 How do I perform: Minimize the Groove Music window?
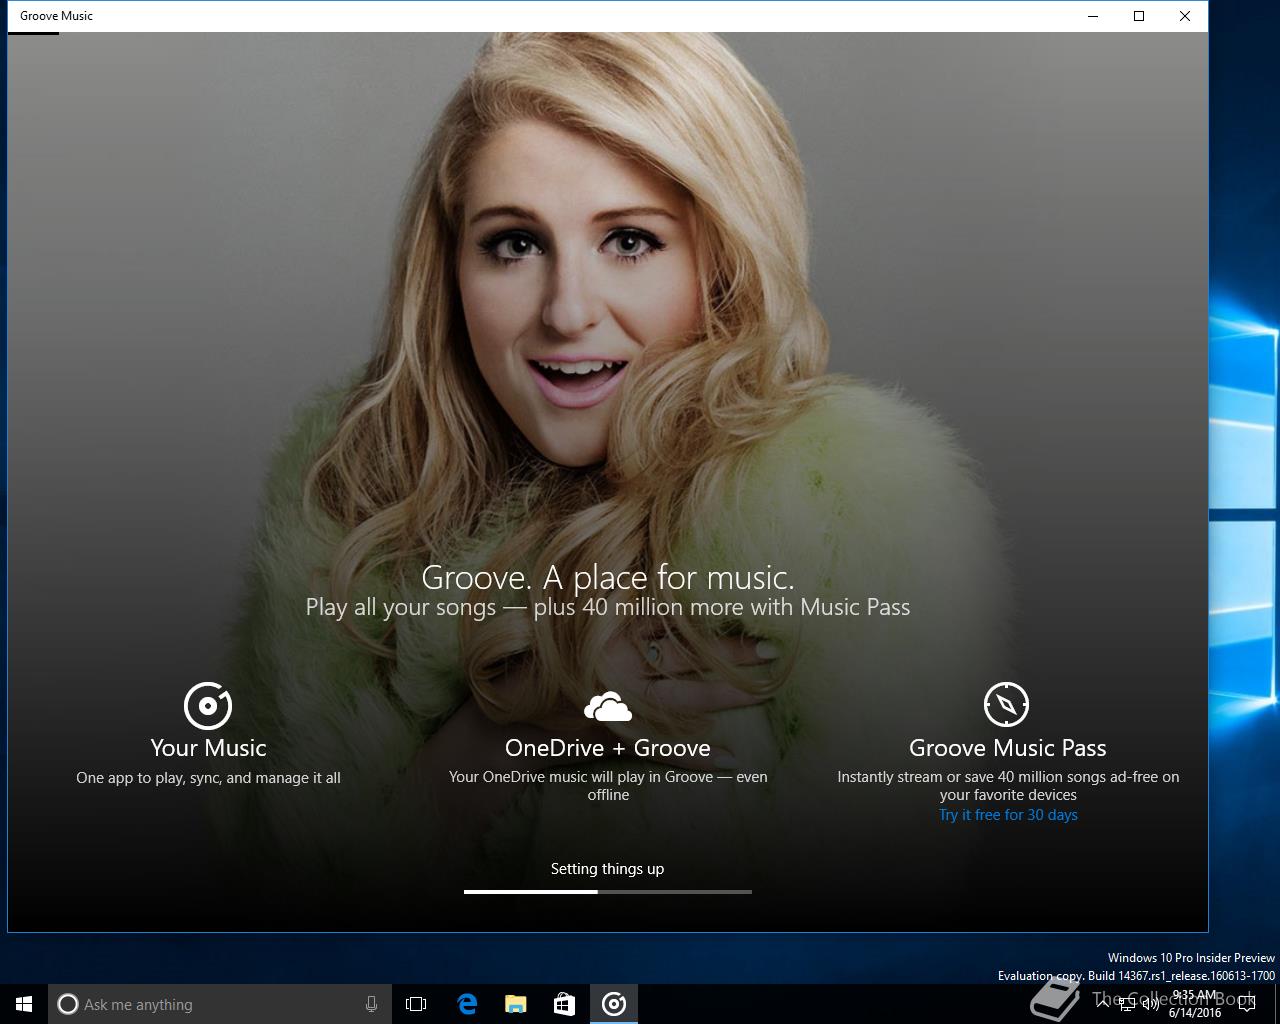coord(1093,16)
